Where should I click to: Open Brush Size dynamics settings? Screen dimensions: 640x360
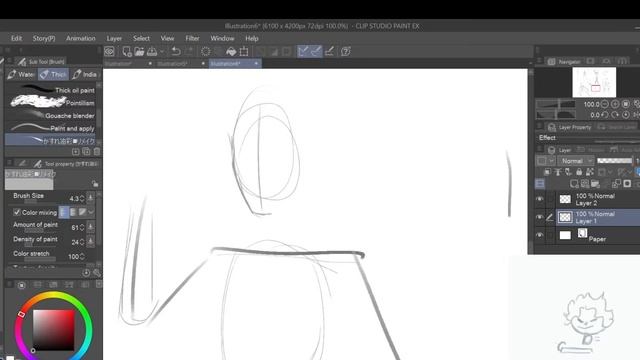tap(91, 199)
